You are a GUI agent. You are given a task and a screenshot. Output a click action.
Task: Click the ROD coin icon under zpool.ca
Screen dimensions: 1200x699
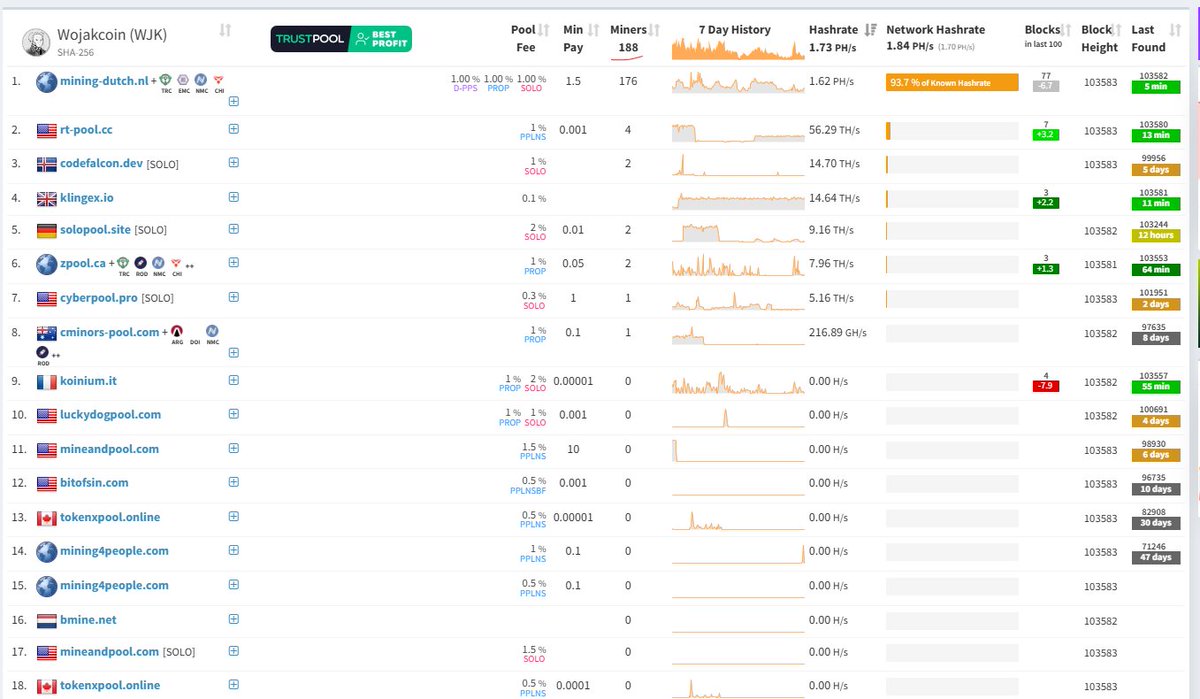[x=141, y=262]
